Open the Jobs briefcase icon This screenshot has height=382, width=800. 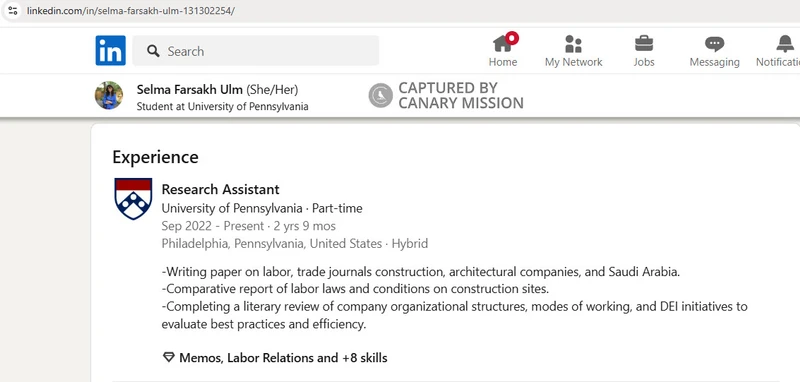pos(644,43)
